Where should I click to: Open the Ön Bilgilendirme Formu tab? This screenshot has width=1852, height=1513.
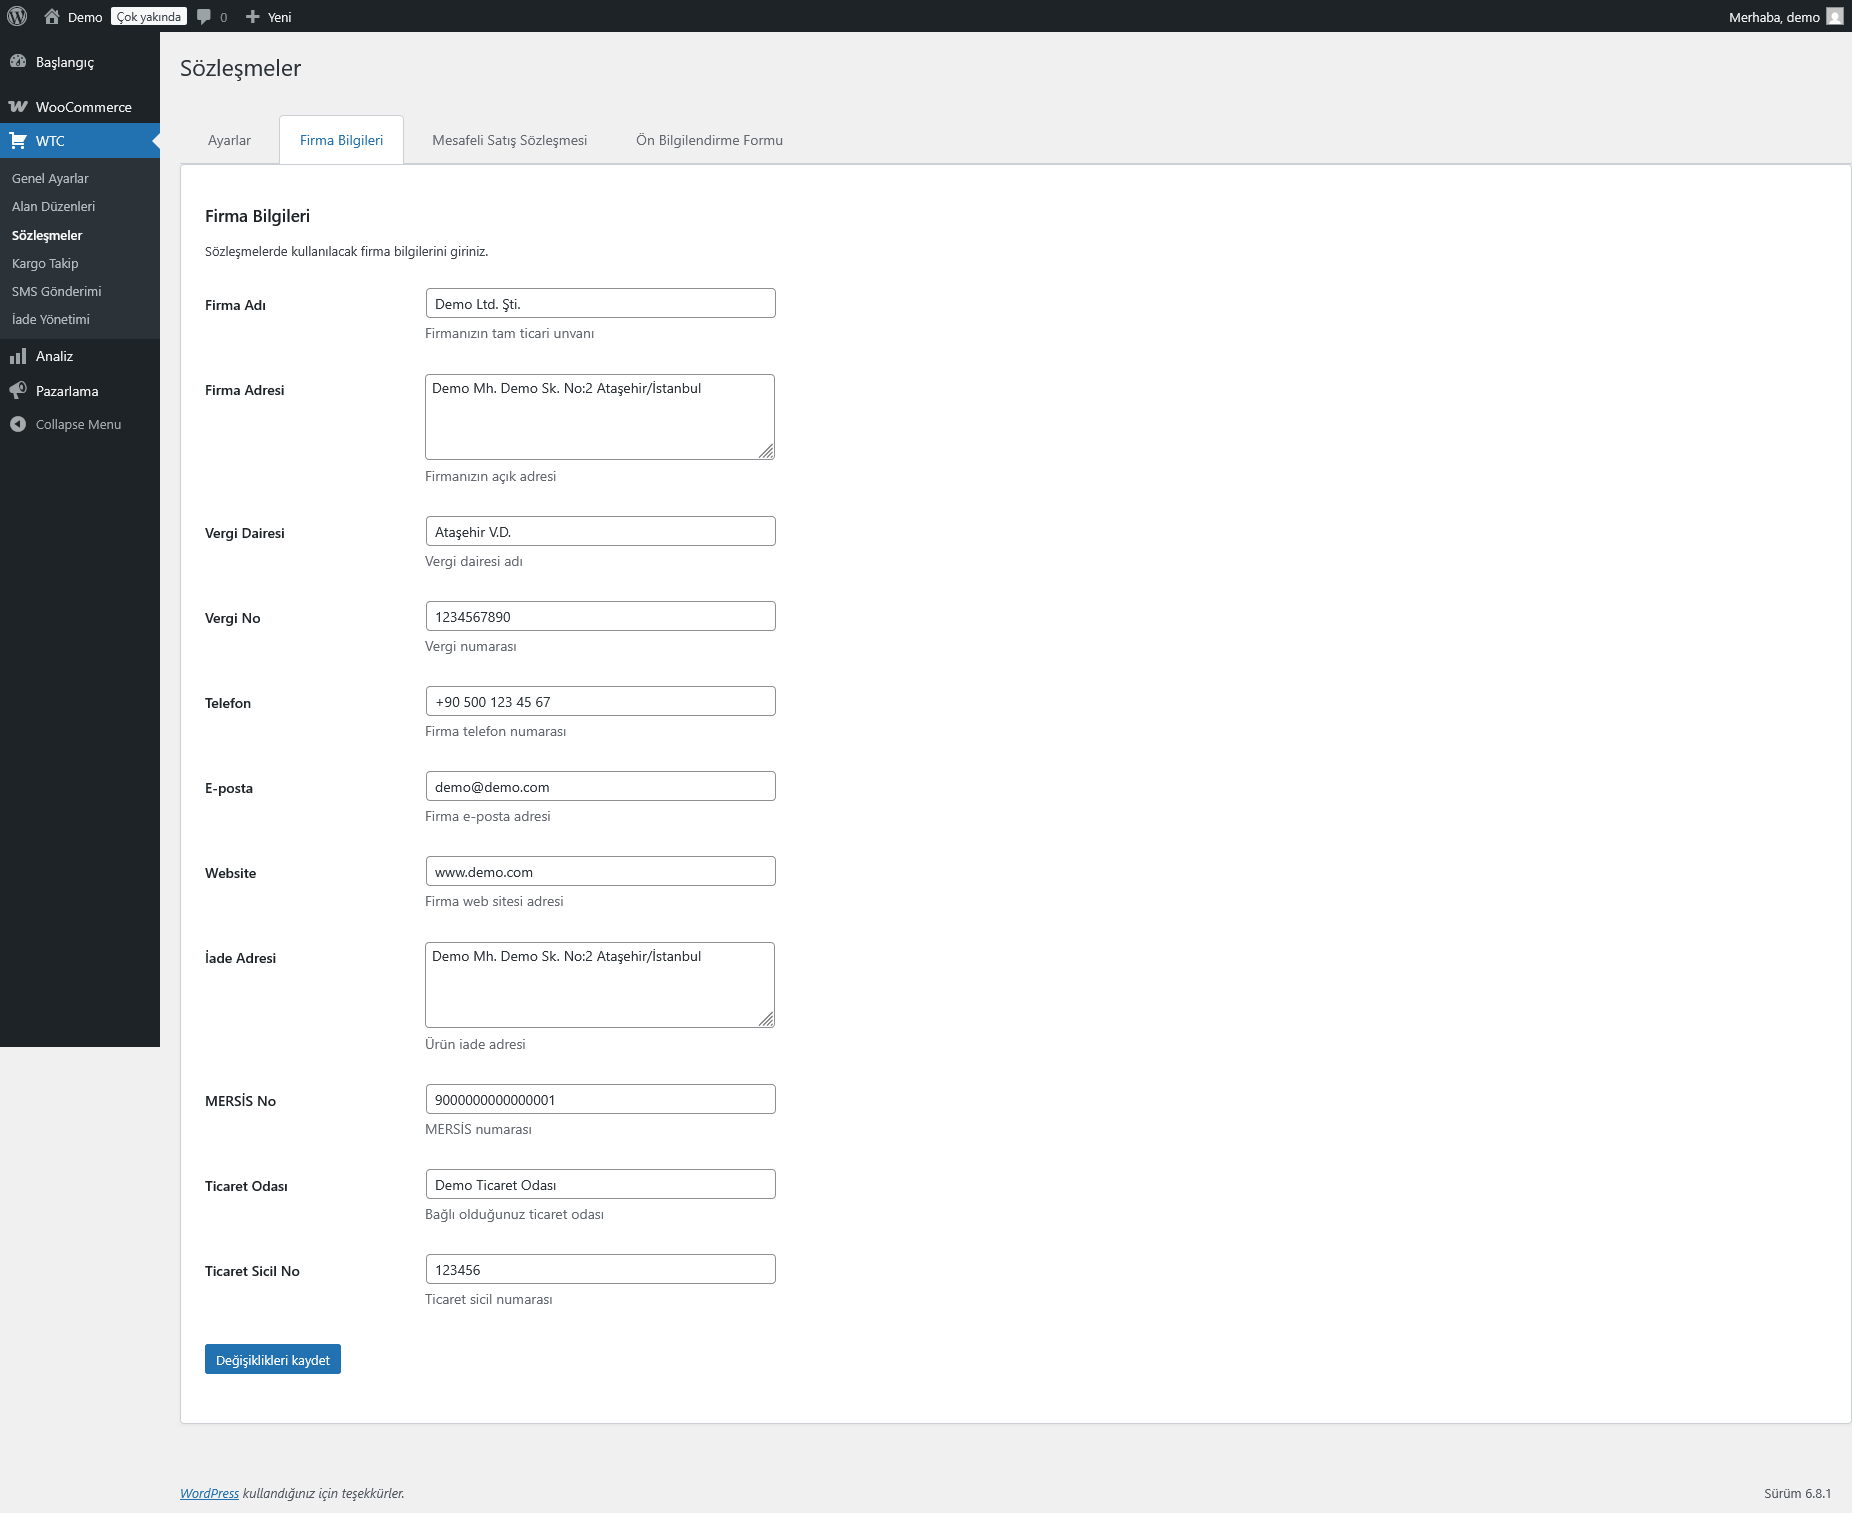click(709, 140)
